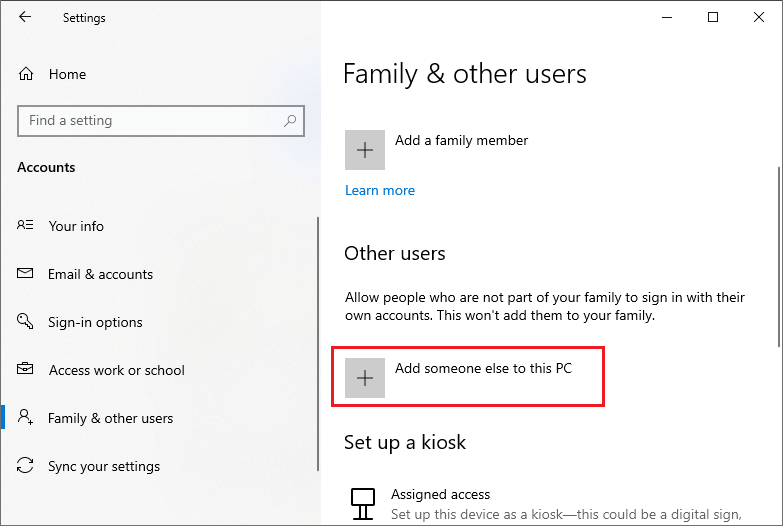This screenshot has height=526, width=783.
Task: Click the right-side vertical scrollbar
Action: click(x=779, y=257)
